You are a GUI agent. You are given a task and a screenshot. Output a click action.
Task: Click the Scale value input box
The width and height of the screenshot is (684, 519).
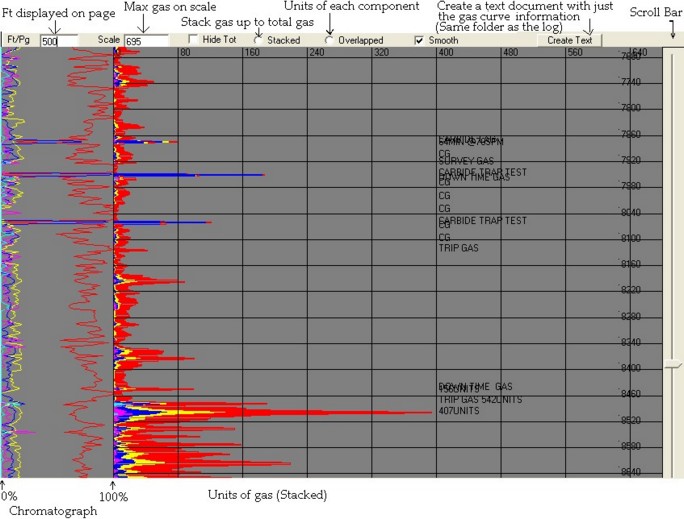[146, 41]
